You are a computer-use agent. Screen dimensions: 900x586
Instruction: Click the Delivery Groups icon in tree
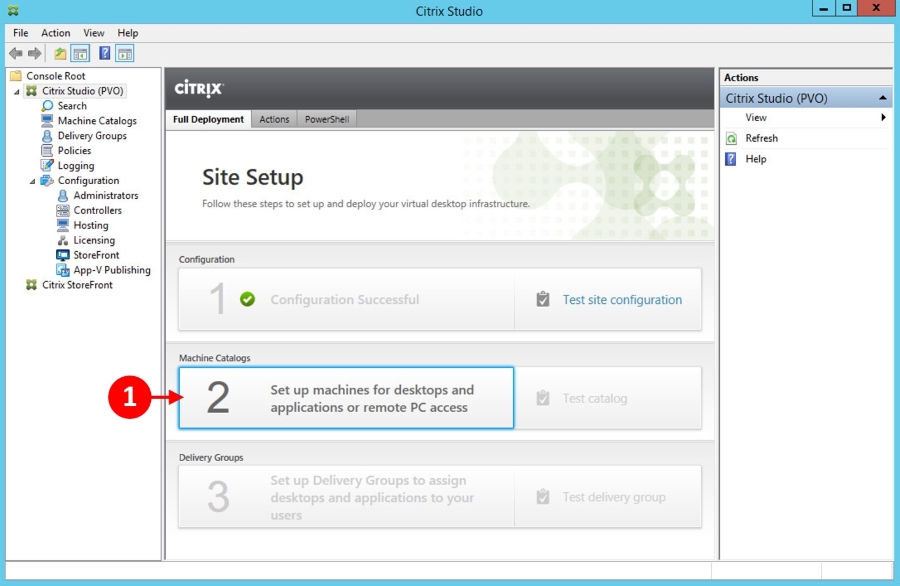click(47, 136)
